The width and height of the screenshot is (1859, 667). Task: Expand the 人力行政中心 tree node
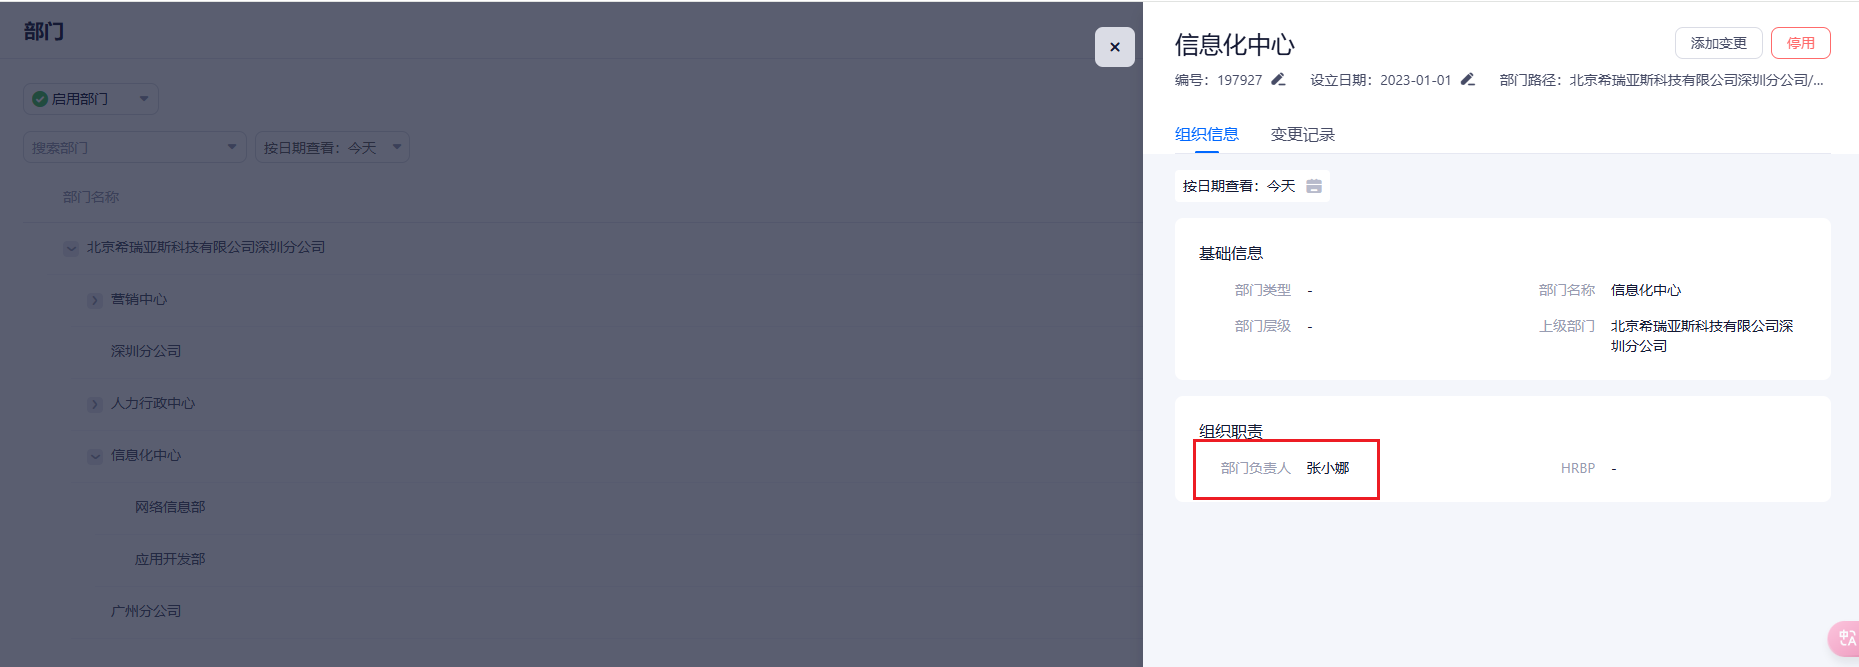pos(95,404)
